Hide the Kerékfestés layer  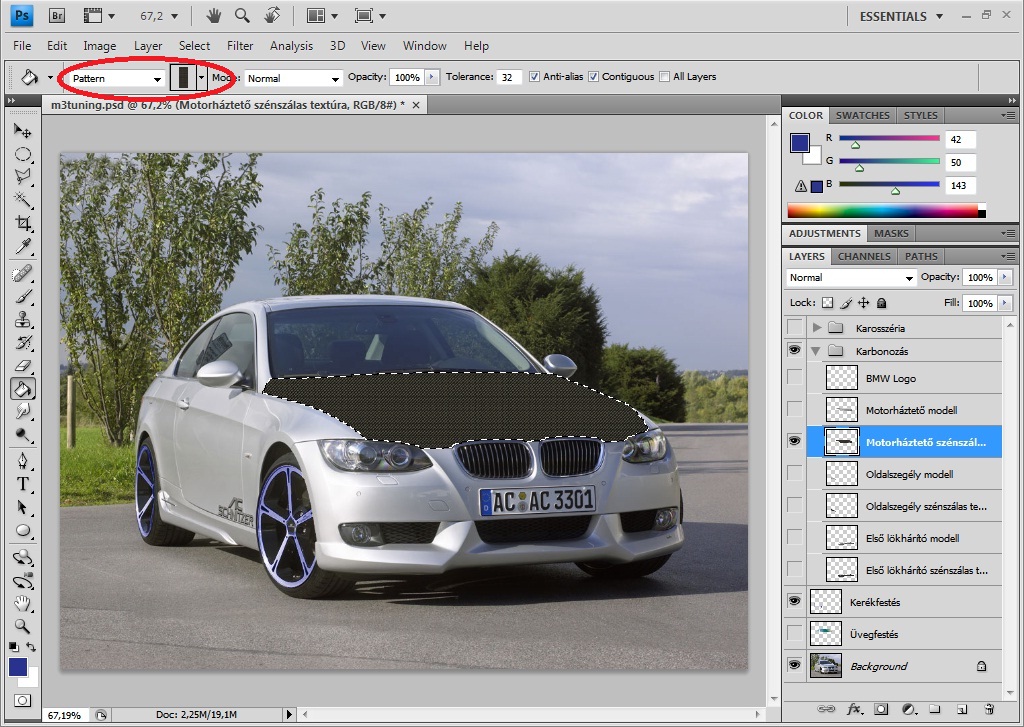point(794,601)
